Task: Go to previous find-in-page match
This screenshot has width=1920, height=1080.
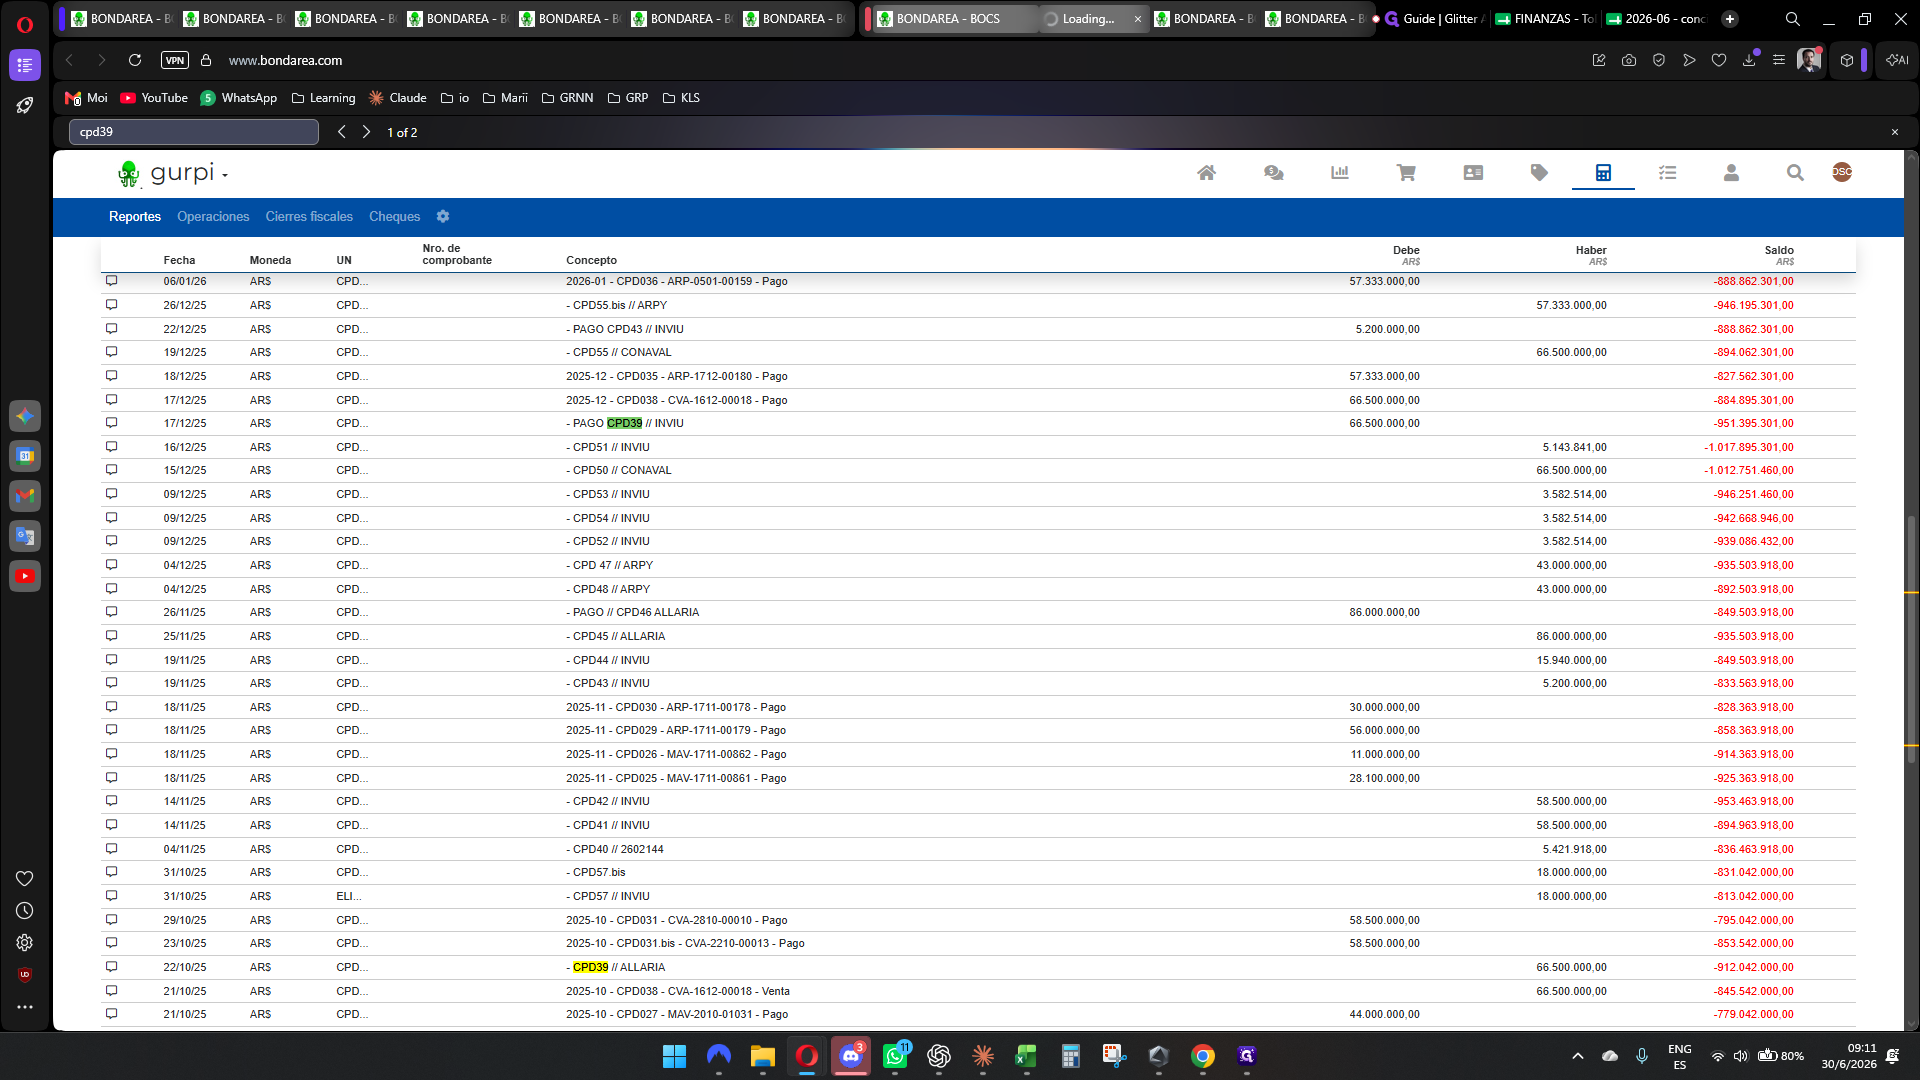Action: (x=342, y=132)
